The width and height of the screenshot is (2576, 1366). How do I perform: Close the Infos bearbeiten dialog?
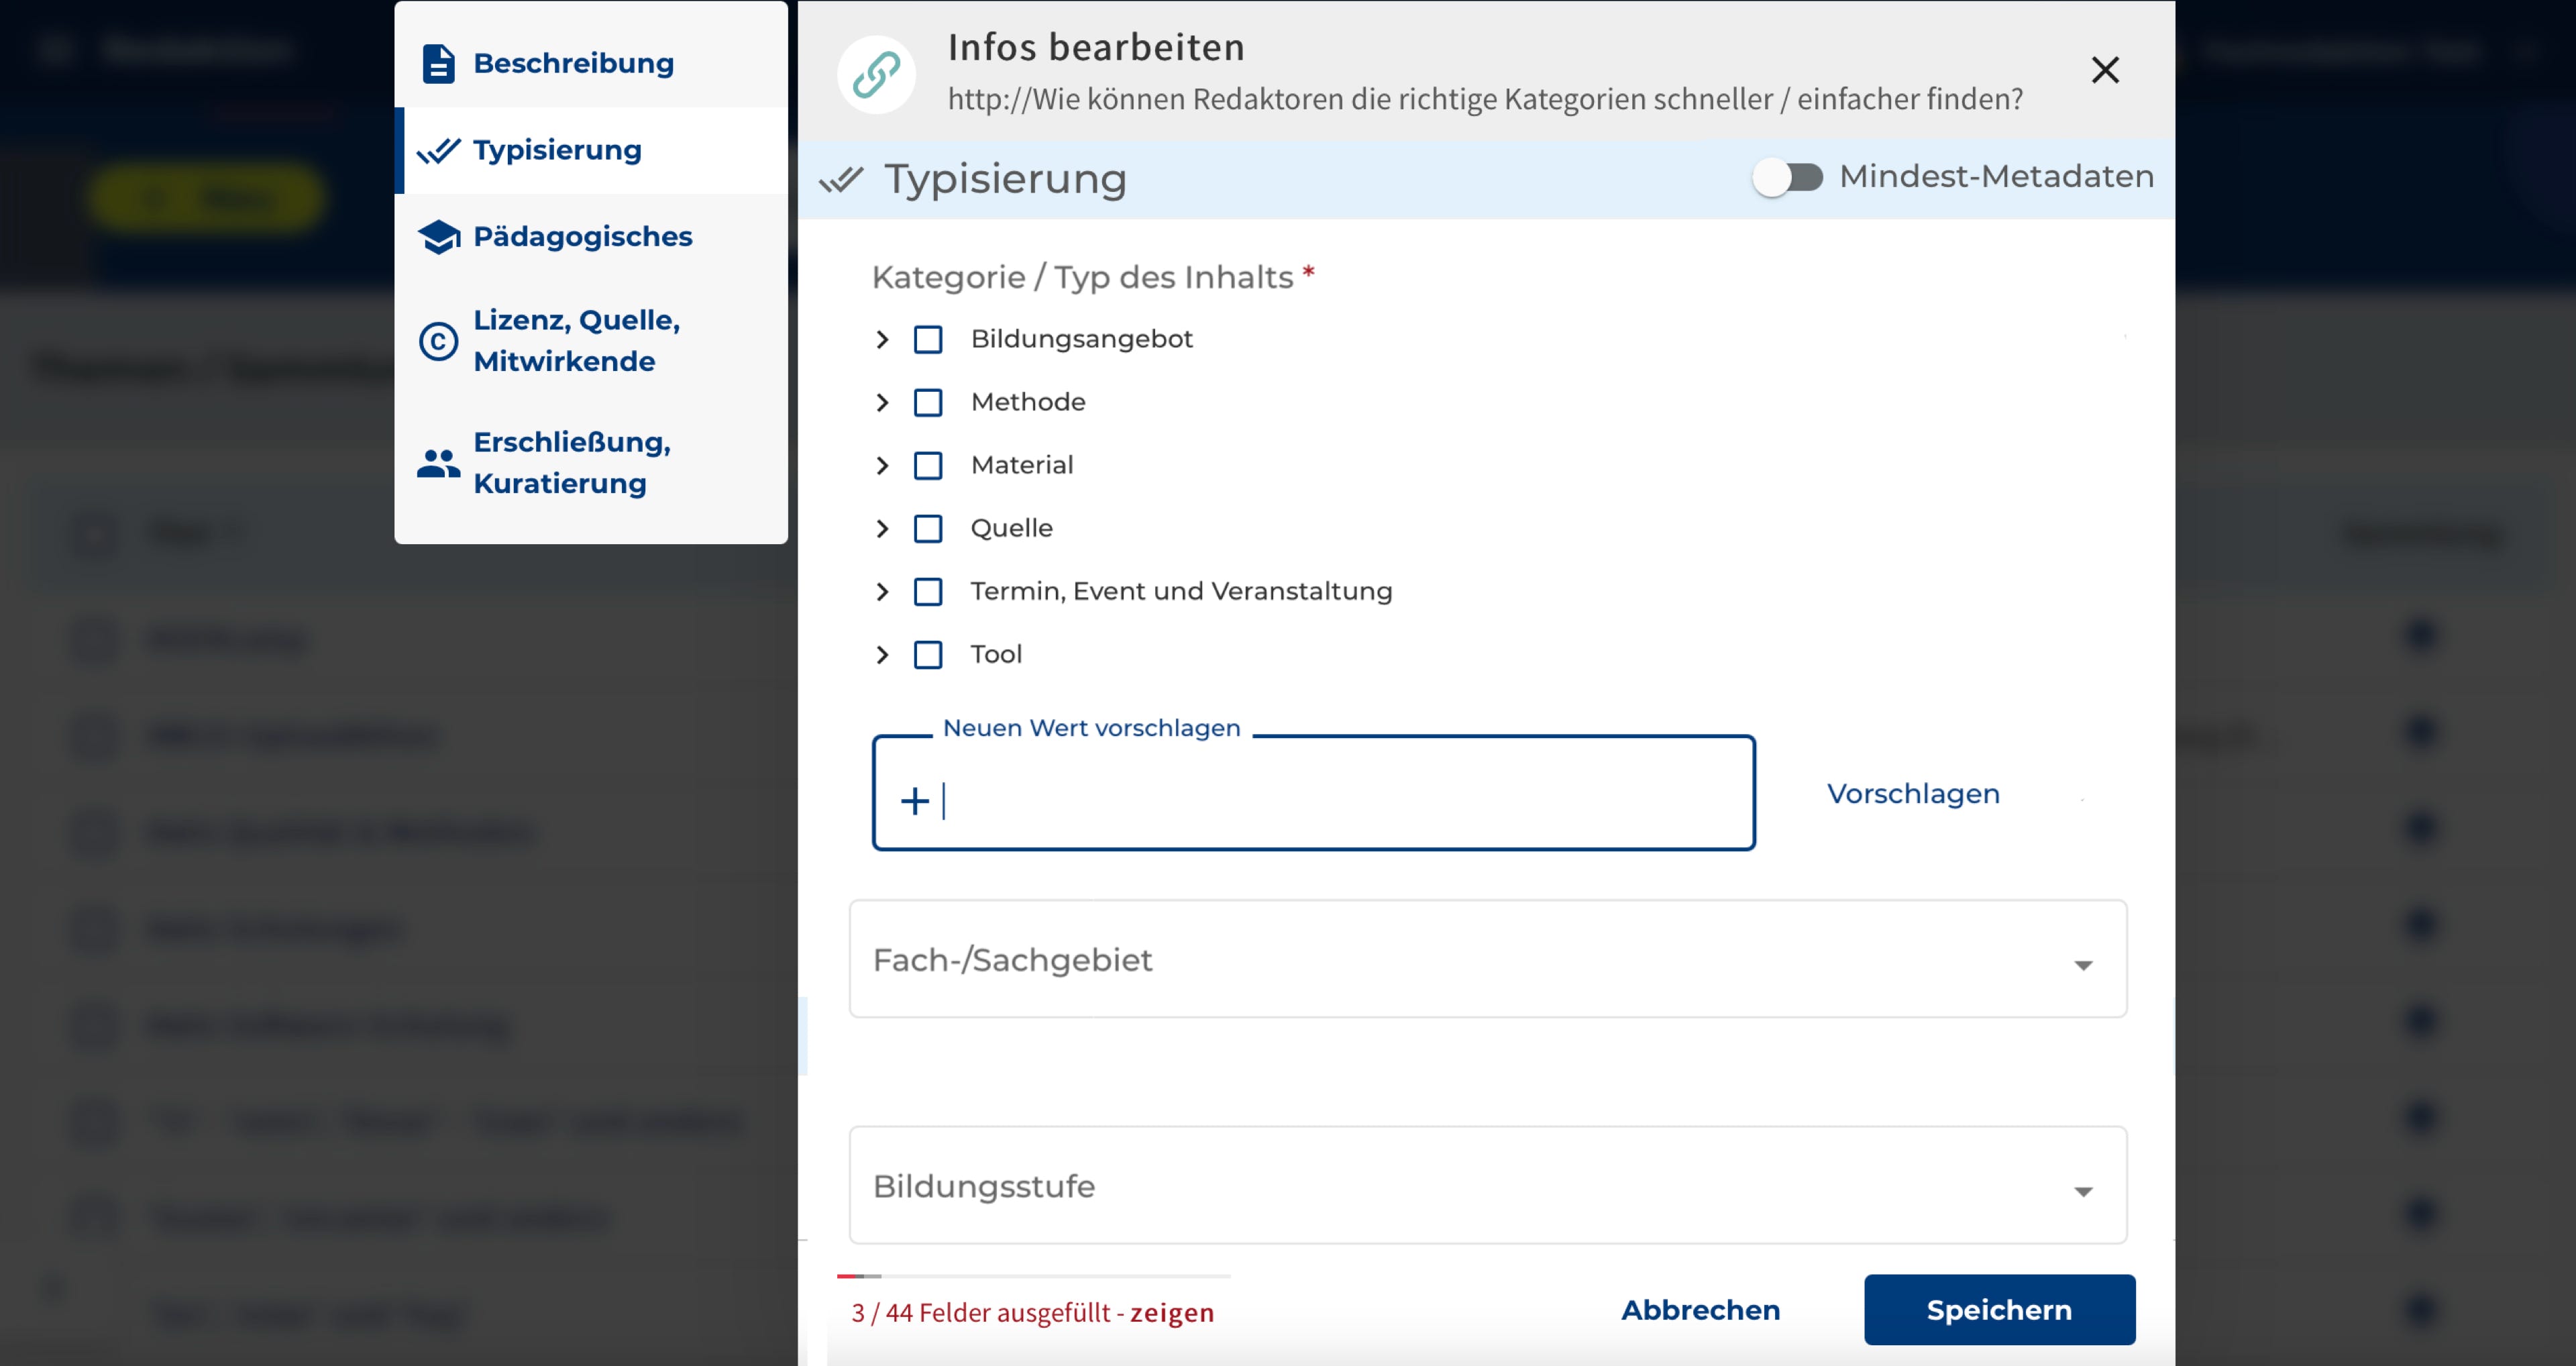coord(2105,70)
